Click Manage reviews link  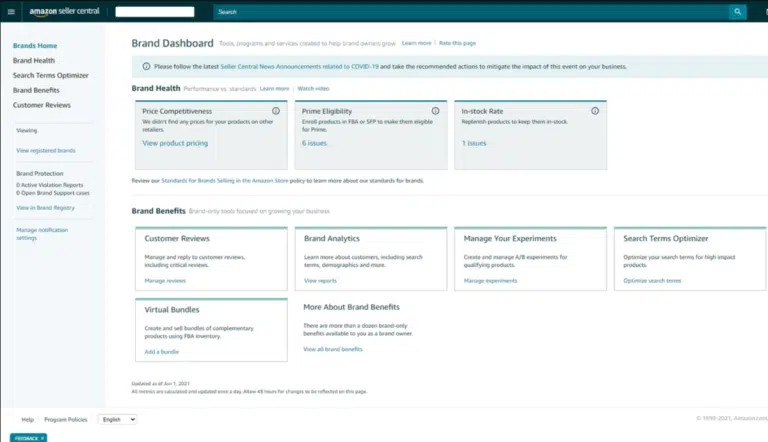tap(165, 281)
